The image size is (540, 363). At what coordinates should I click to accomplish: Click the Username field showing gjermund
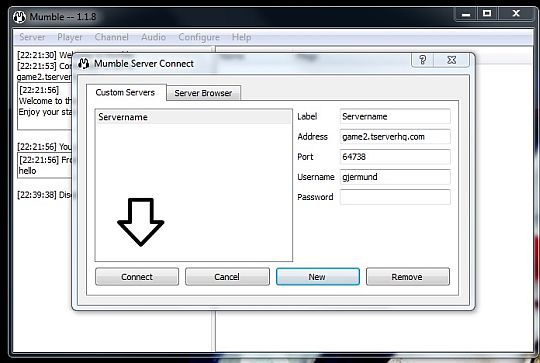[395, 177]
